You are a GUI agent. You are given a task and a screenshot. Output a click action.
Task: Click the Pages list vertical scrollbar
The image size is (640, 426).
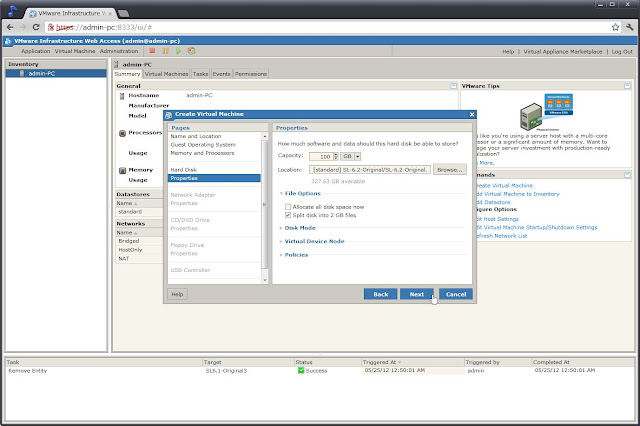pos(264,204)
